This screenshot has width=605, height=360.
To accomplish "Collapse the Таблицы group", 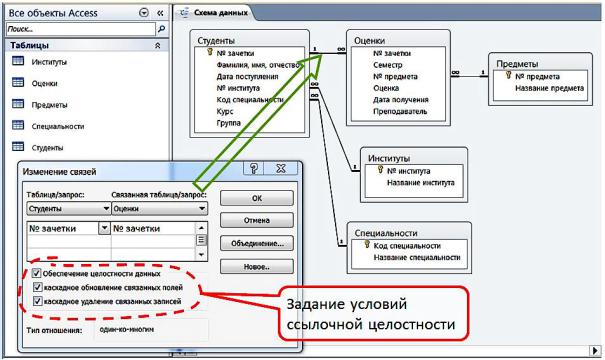I will [157, 46].
